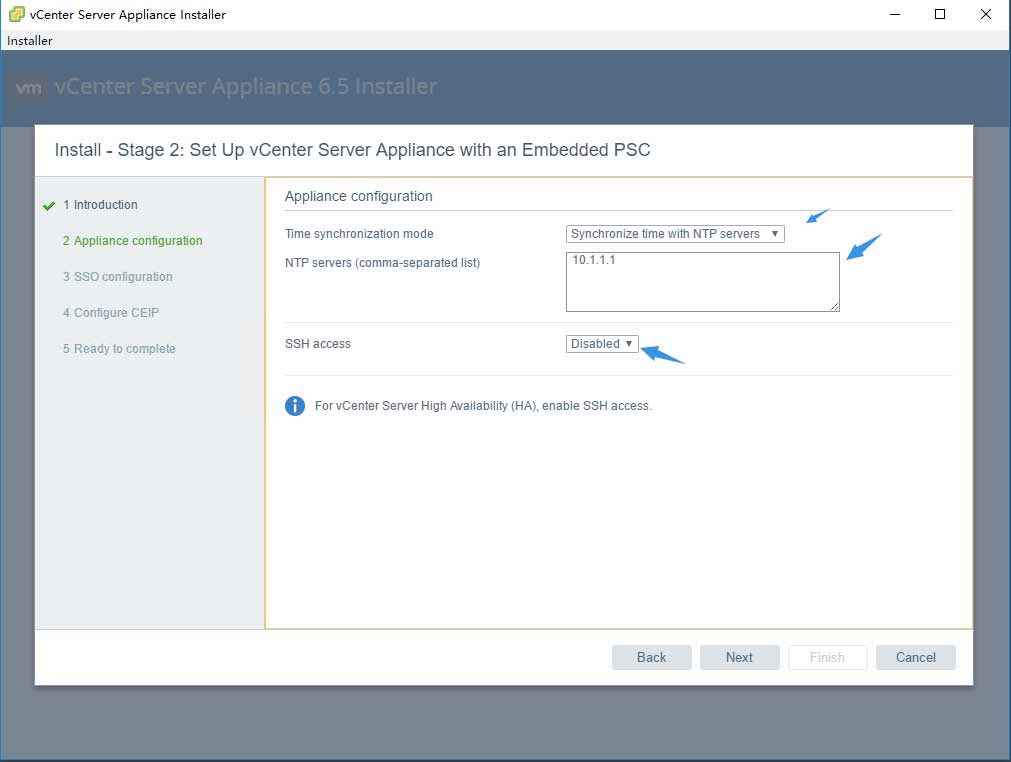Click the vm logo in header
This screenshot has width=1011, height=762.
(29, 88)
